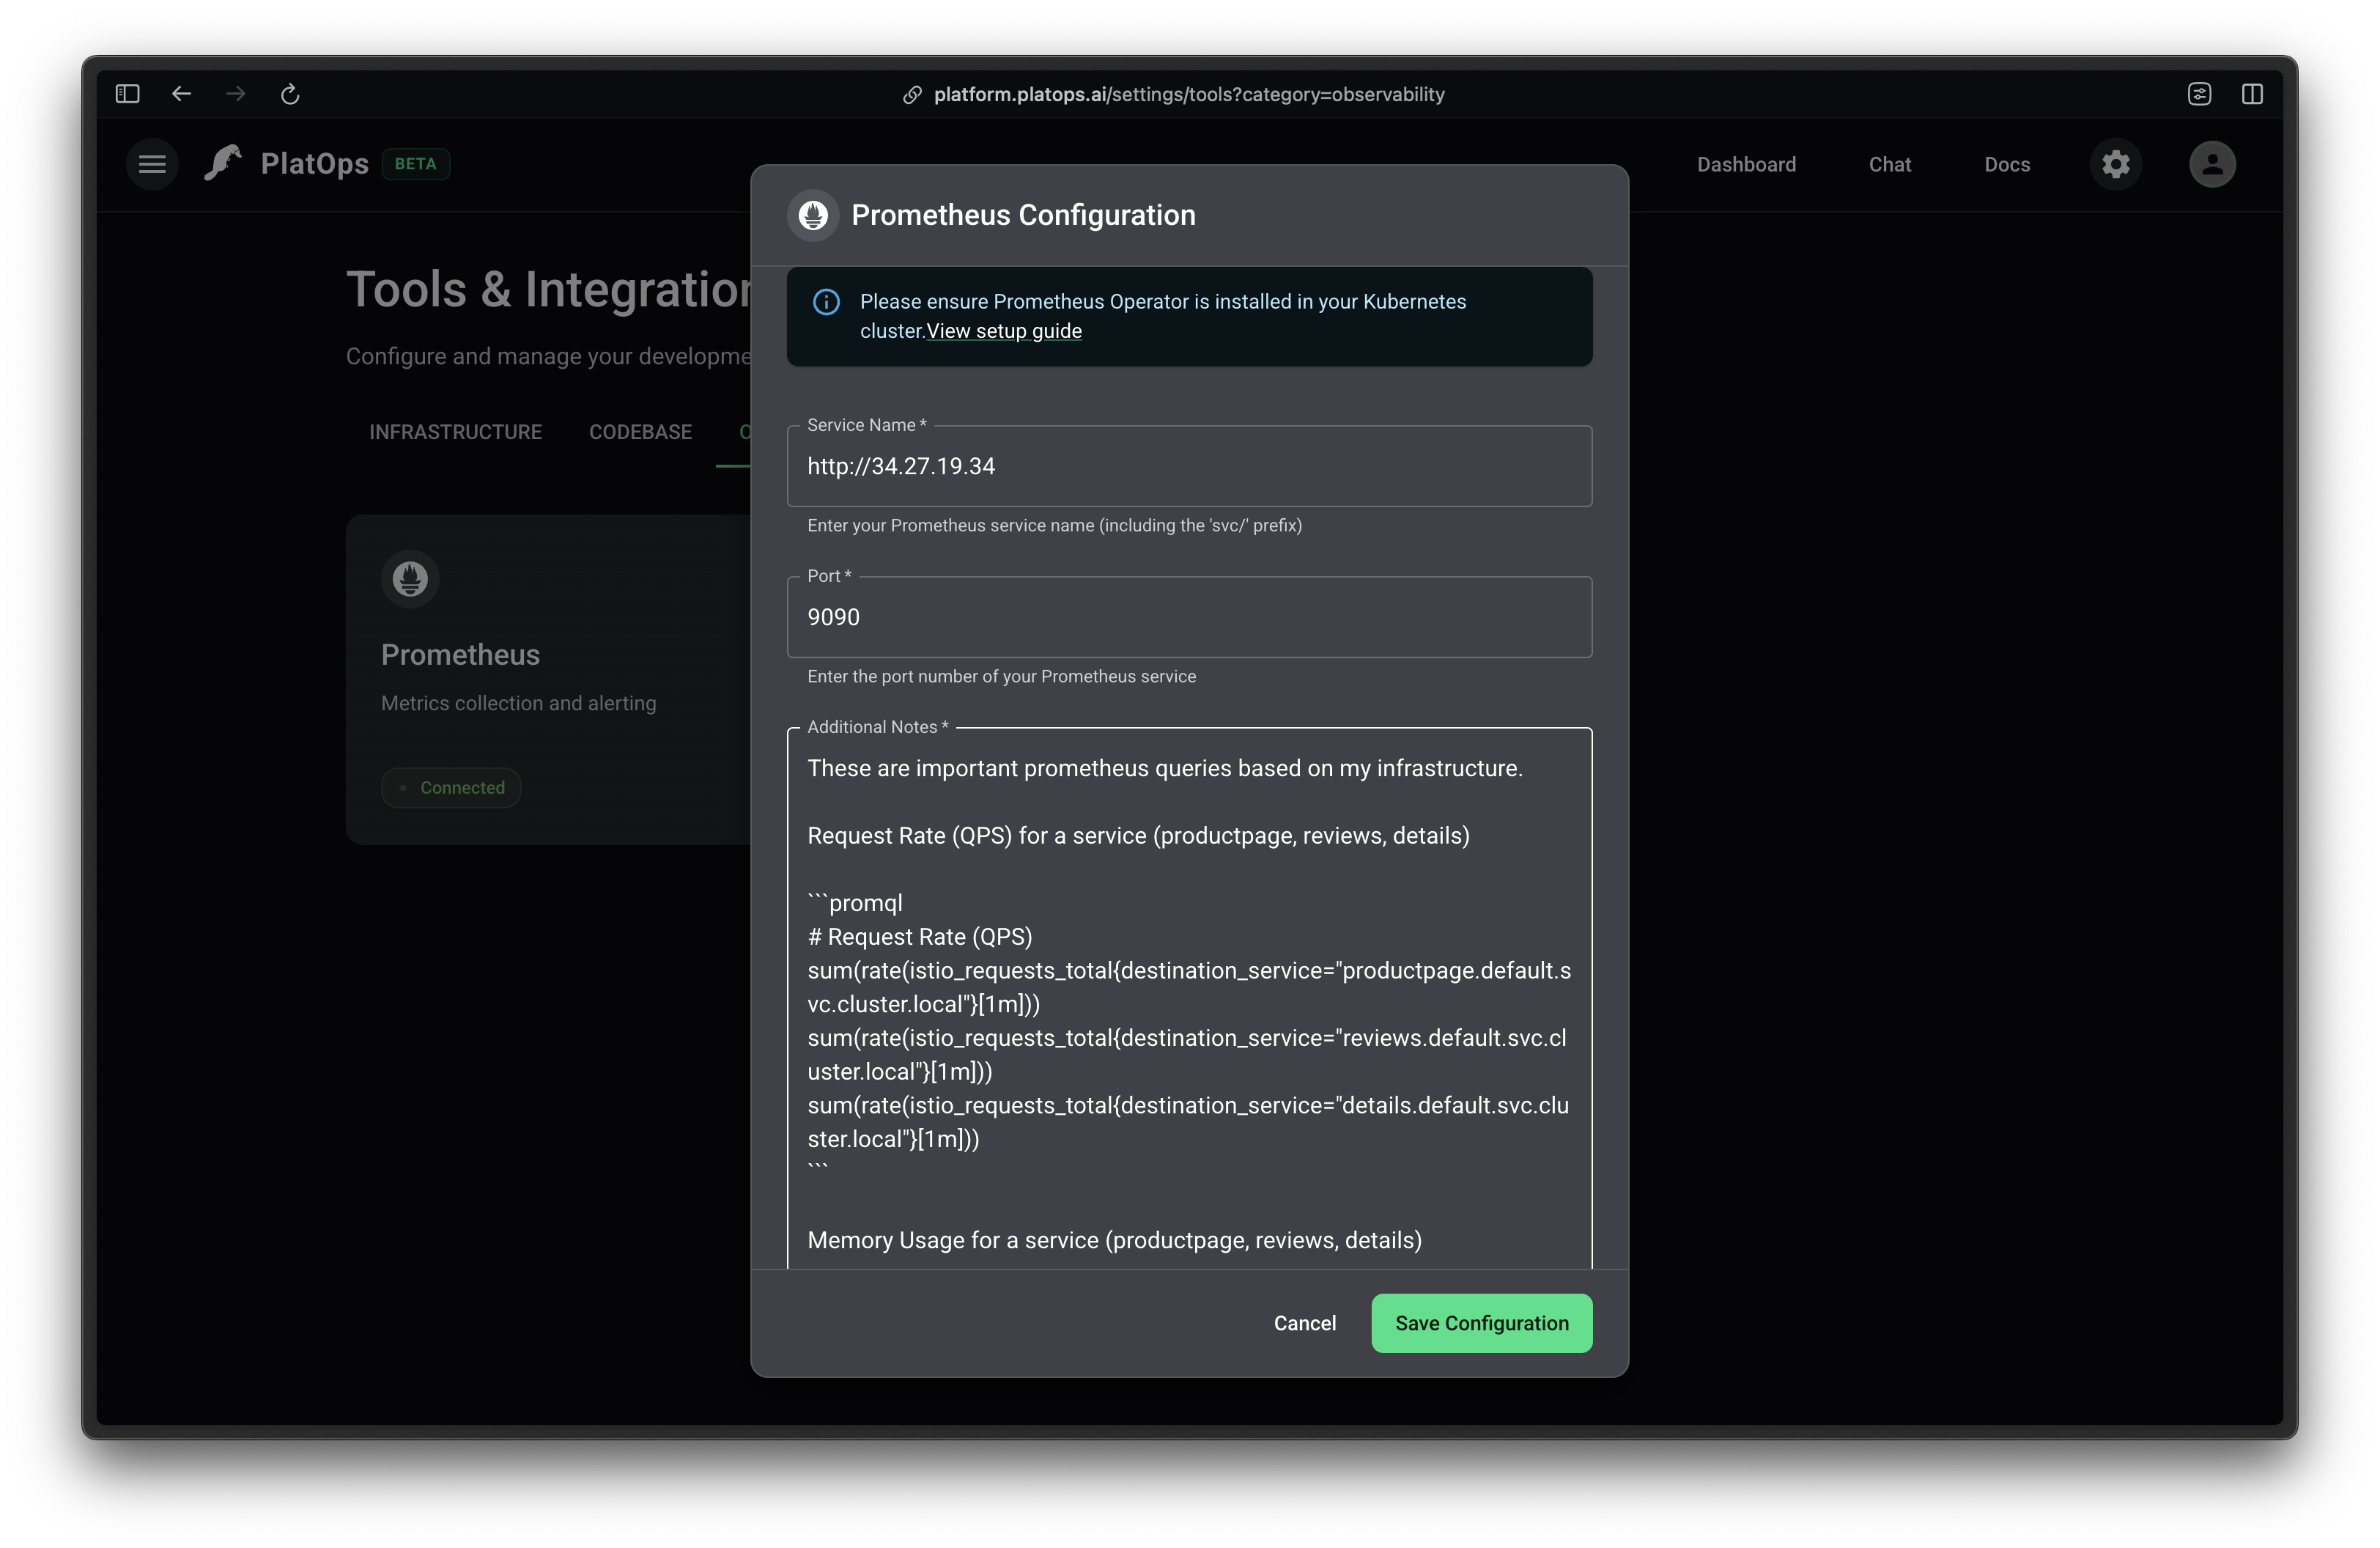Click 'These are important prometheus queries' line

(x=1165, y=768)
